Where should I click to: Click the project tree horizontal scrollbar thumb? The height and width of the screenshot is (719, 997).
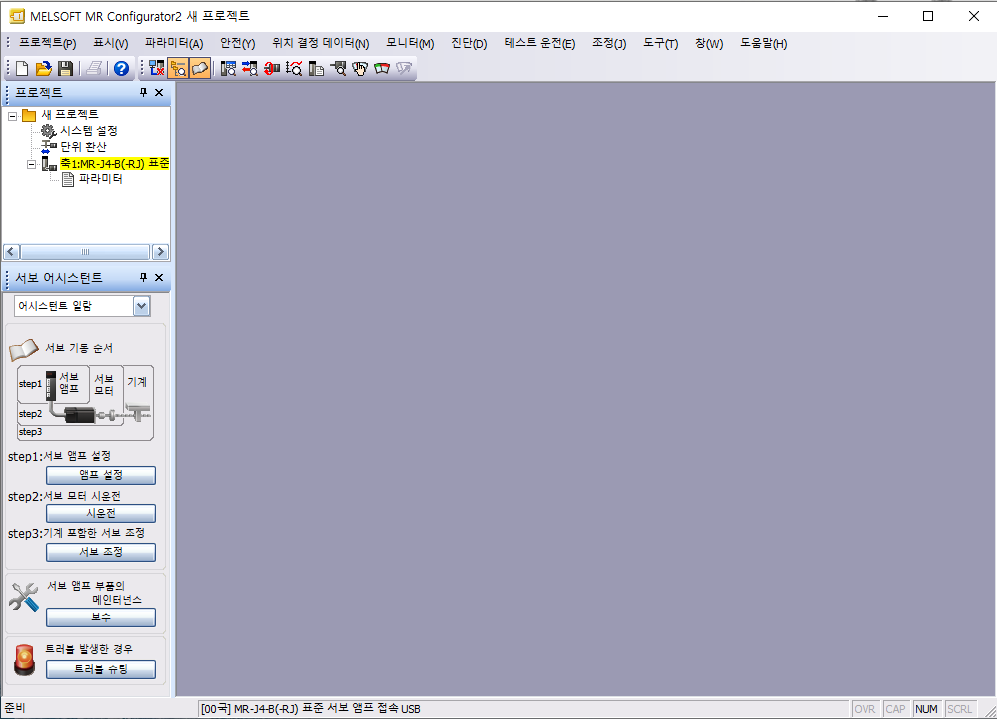85,252
